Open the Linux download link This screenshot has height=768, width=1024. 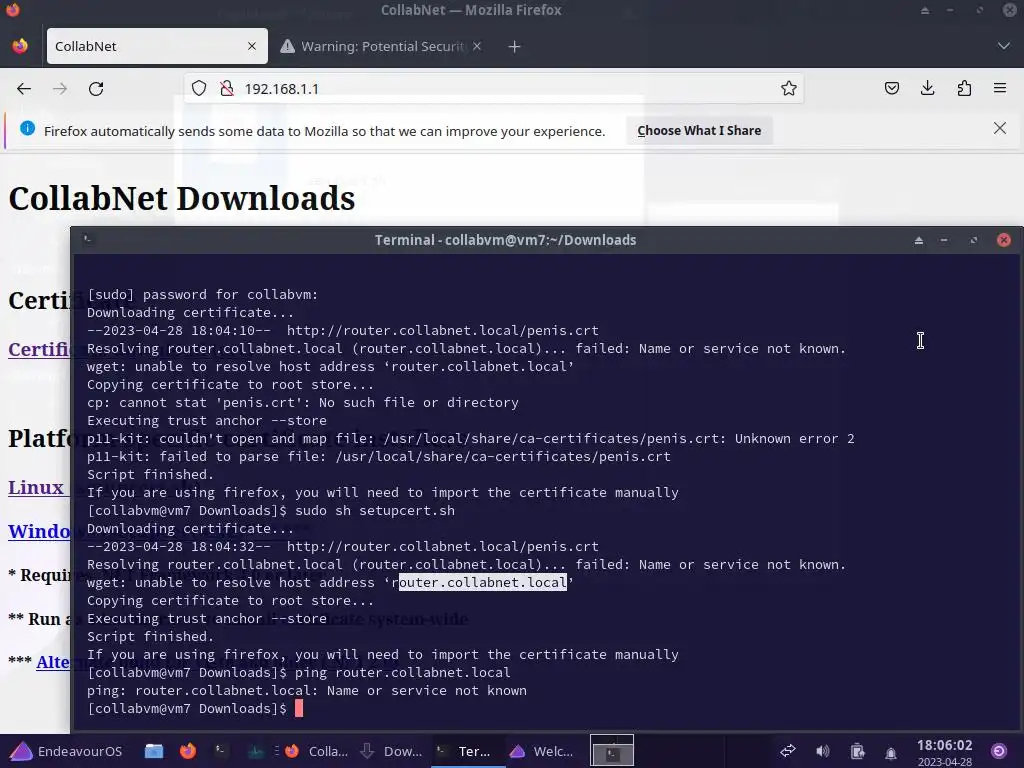pos(36,488)
